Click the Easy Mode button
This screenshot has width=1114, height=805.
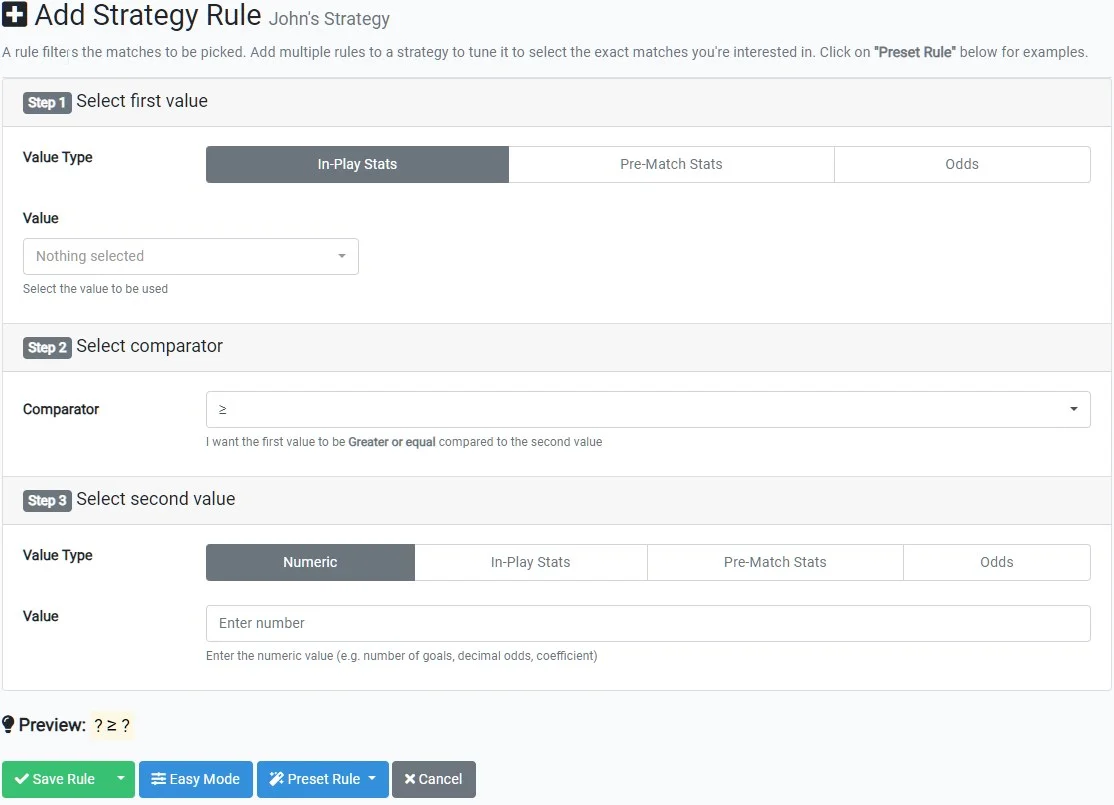pos(195,779)
